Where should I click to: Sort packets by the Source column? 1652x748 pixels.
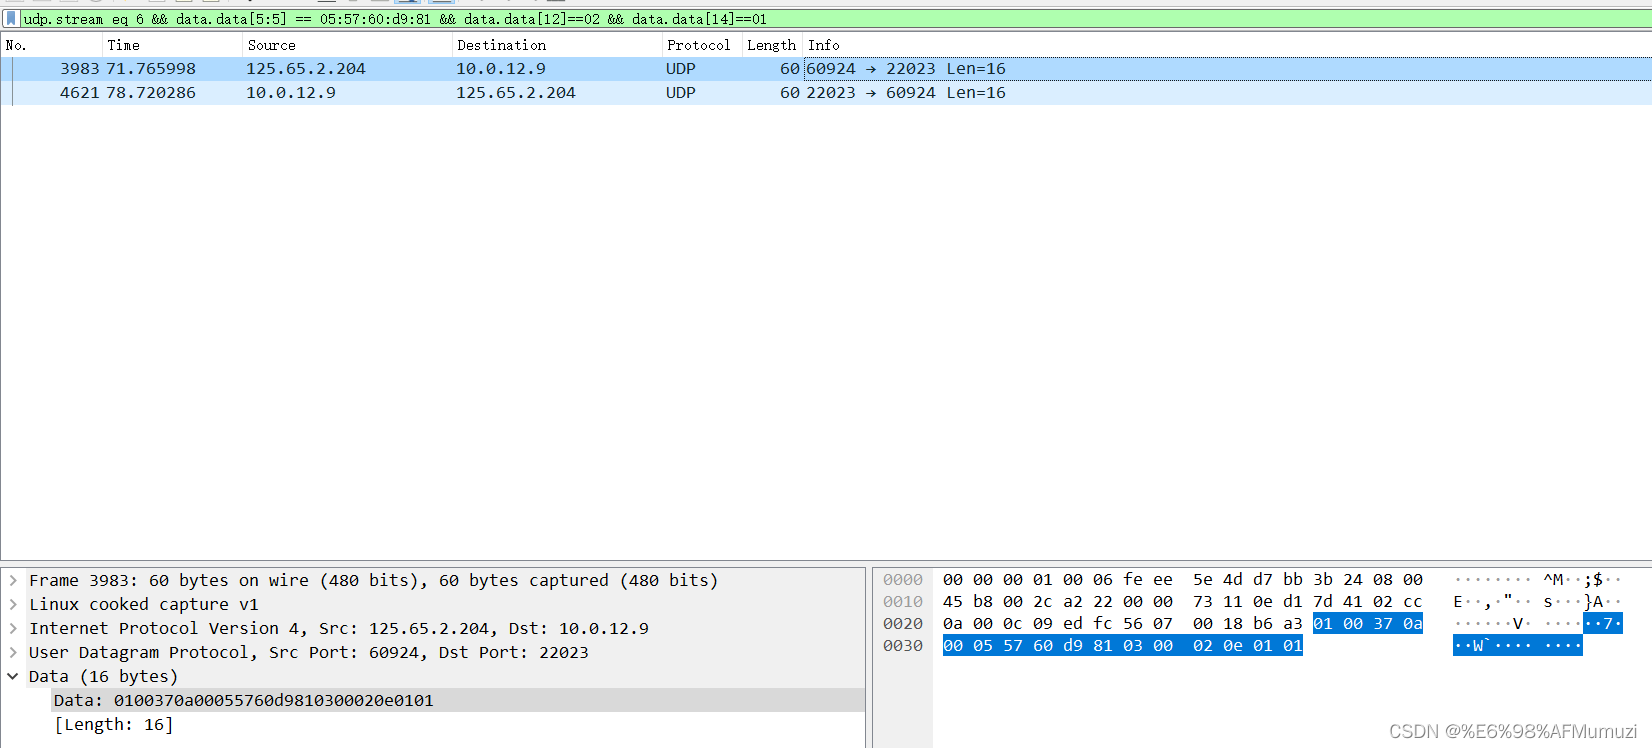347,45
